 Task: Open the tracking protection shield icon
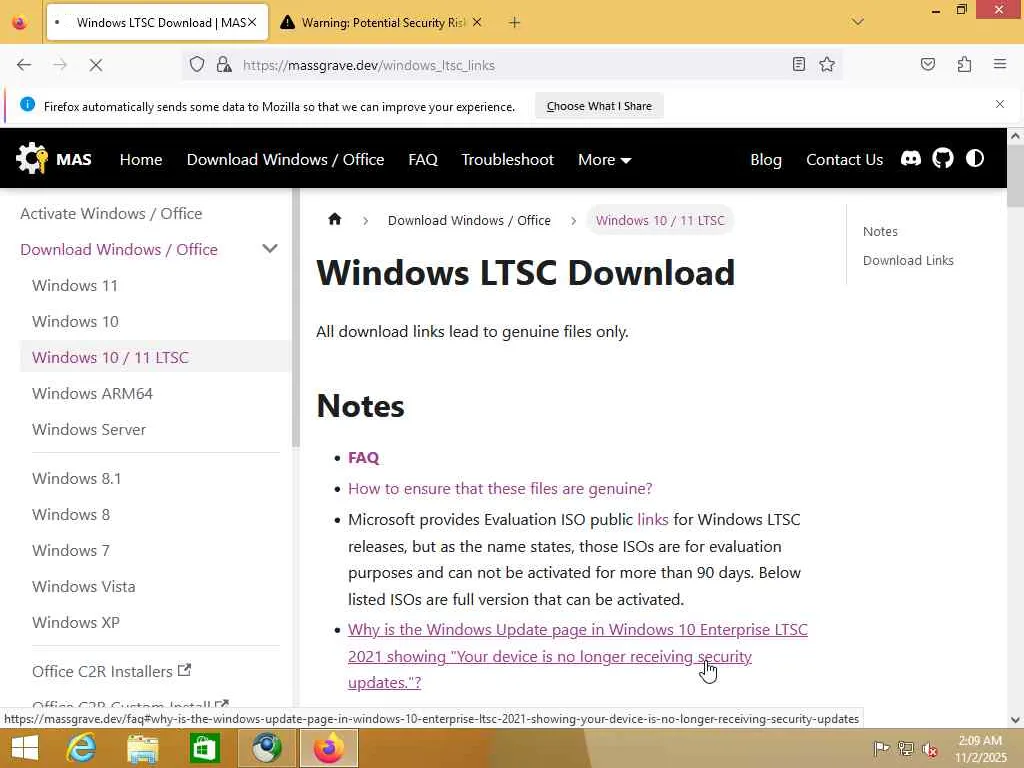coord(197,65)
